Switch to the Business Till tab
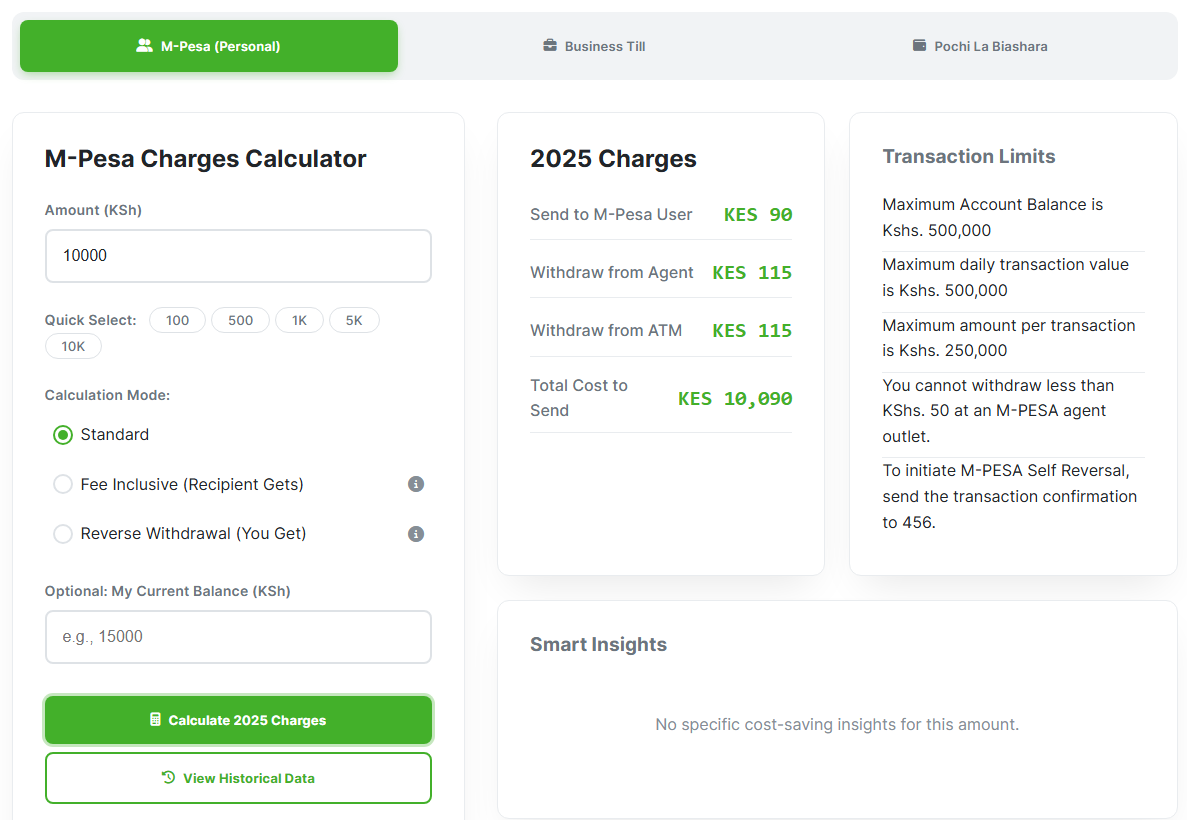The width and height of the screenshot is (1187, 820). (594, 46)
